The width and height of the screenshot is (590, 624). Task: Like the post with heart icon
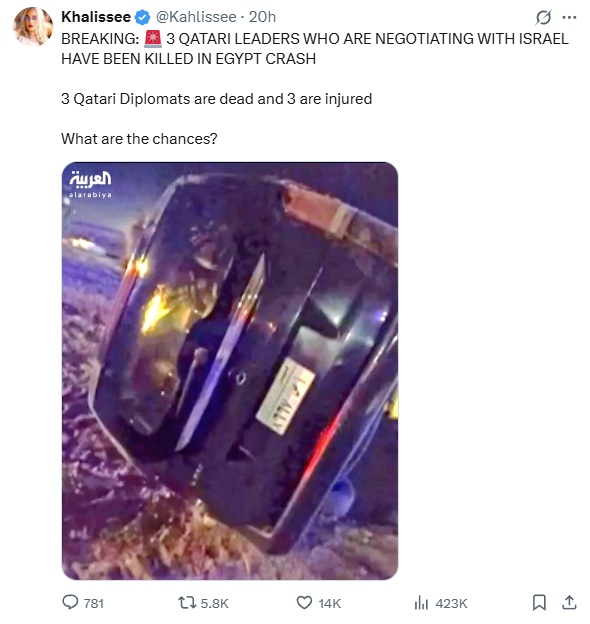pos(304,603)
